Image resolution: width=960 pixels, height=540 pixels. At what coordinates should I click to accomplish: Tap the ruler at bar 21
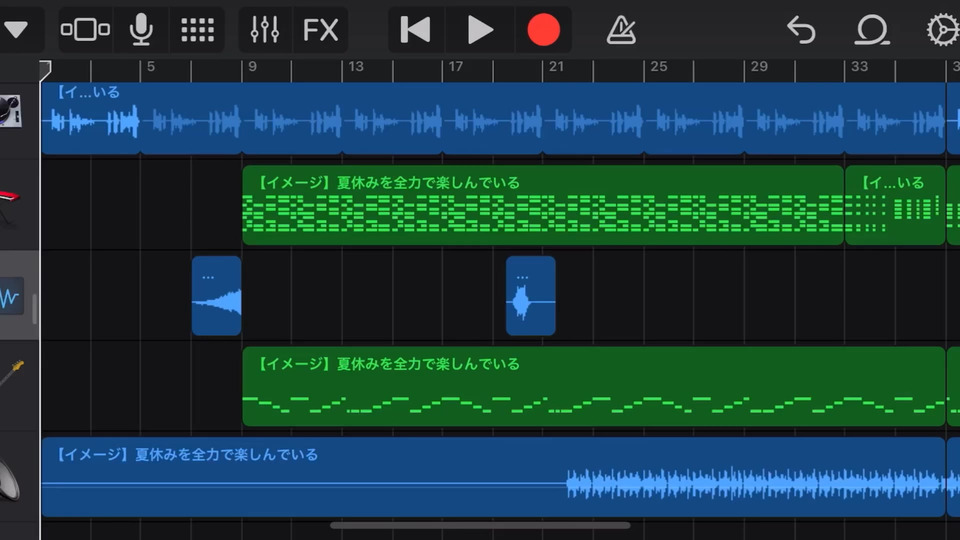[x=556, y=67]
